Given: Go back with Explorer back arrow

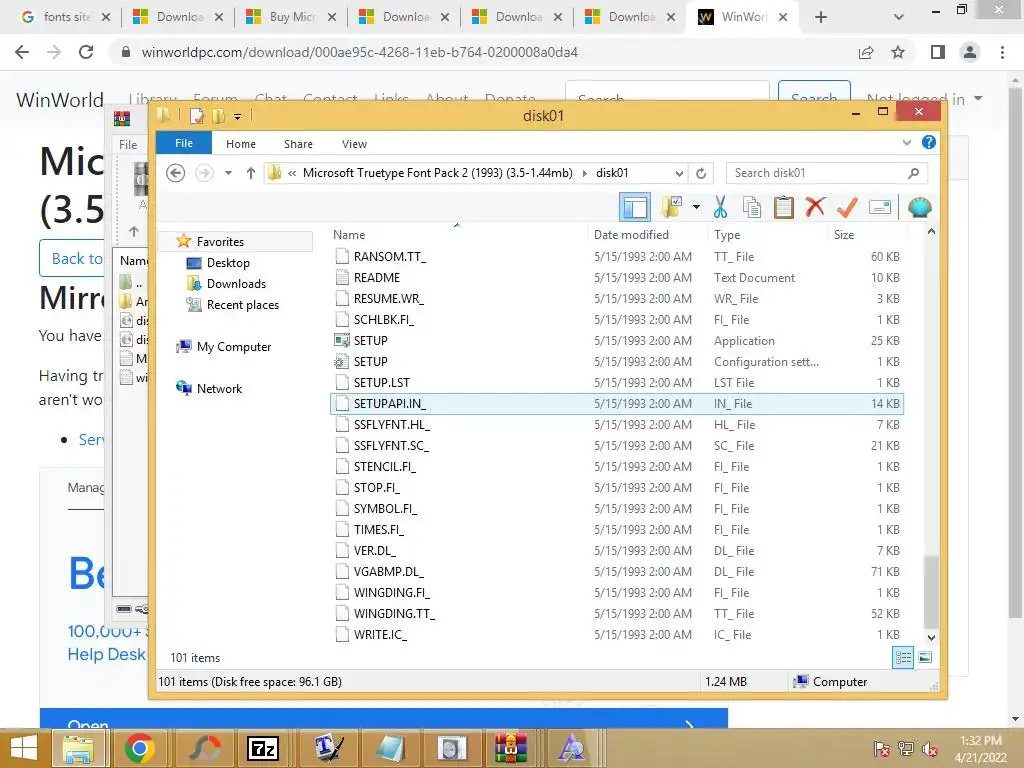Looking at the screenshot, I should pos(175,173).
